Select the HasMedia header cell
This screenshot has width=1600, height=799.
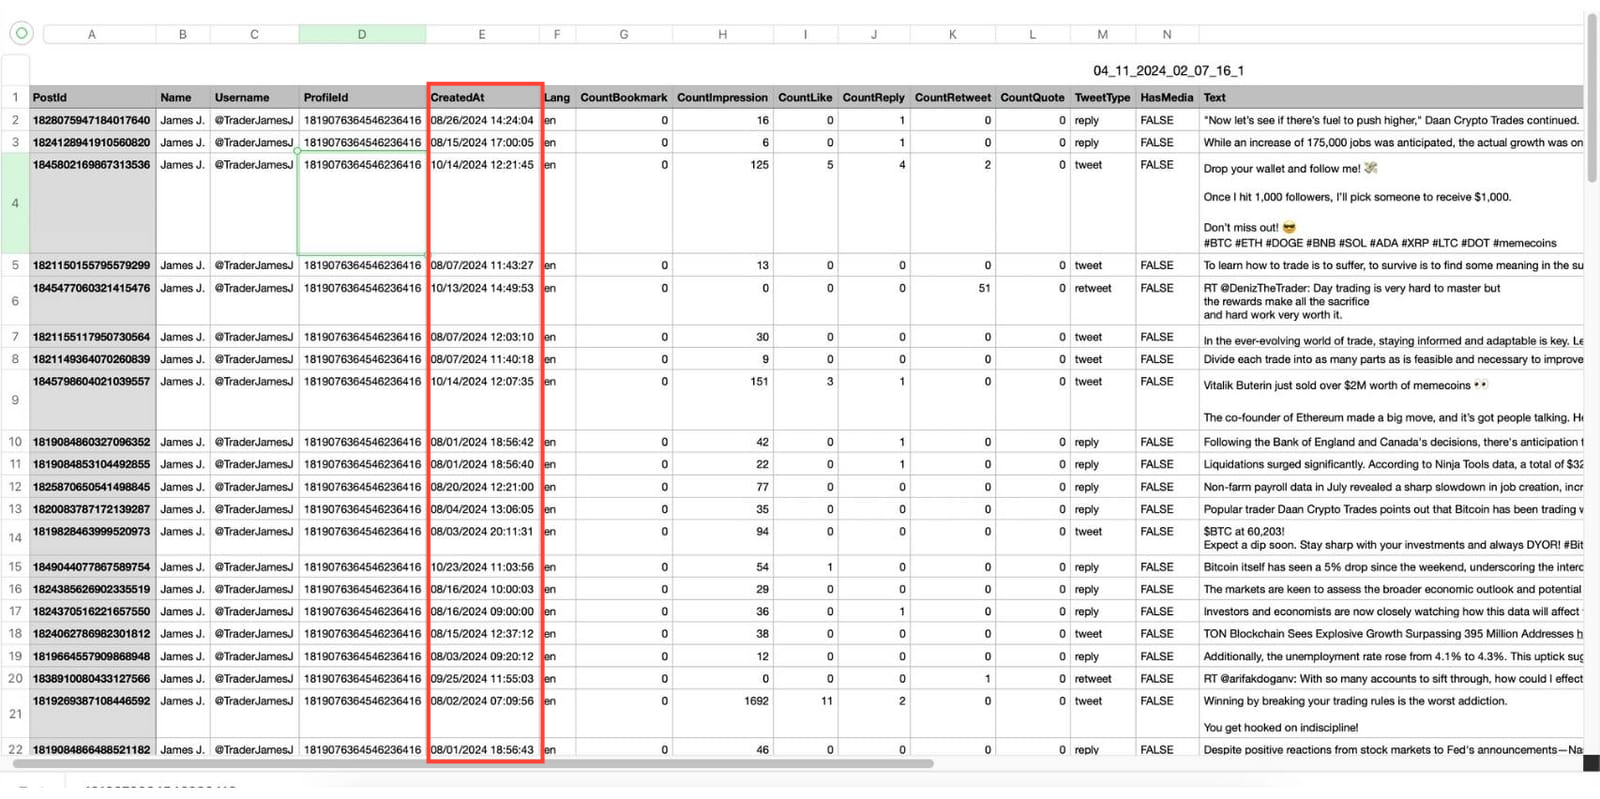pos(1166,98)
